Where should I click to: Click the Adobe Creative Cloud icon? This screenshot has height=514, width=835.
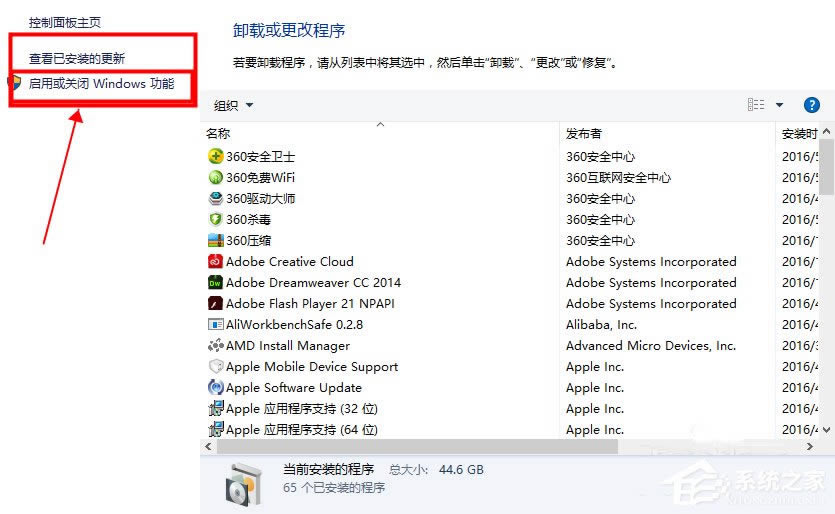click(x=215, y=262)
